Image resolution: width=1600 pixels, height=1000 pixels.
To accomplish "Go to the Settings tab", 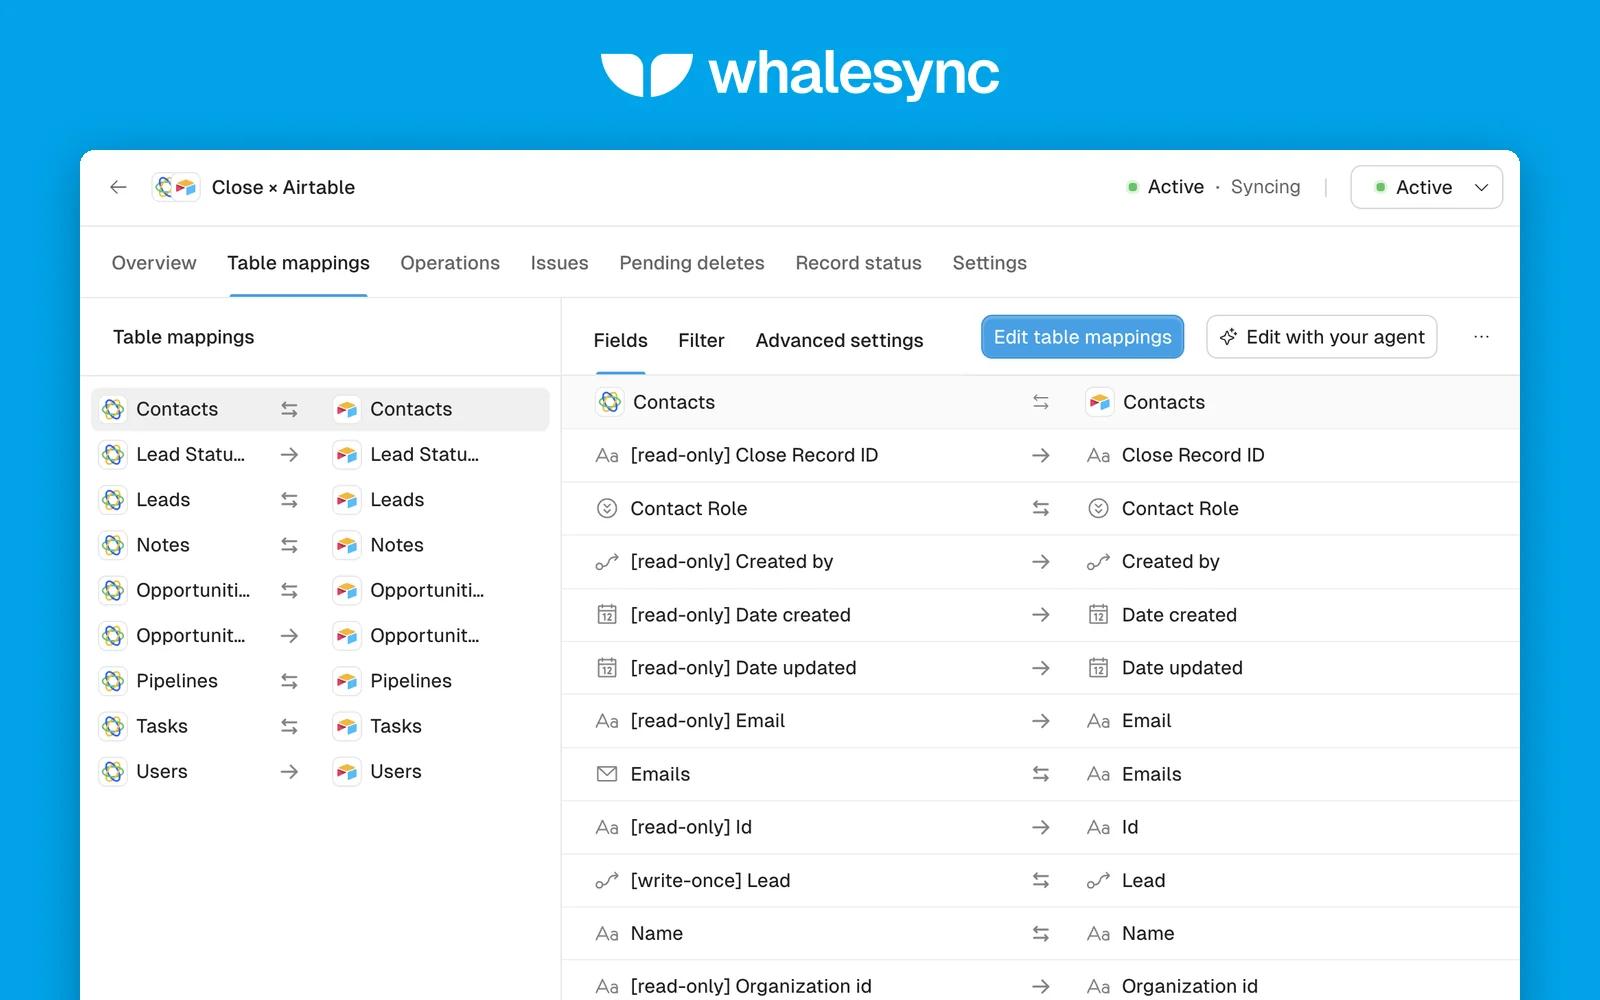I will coord(989,263).
